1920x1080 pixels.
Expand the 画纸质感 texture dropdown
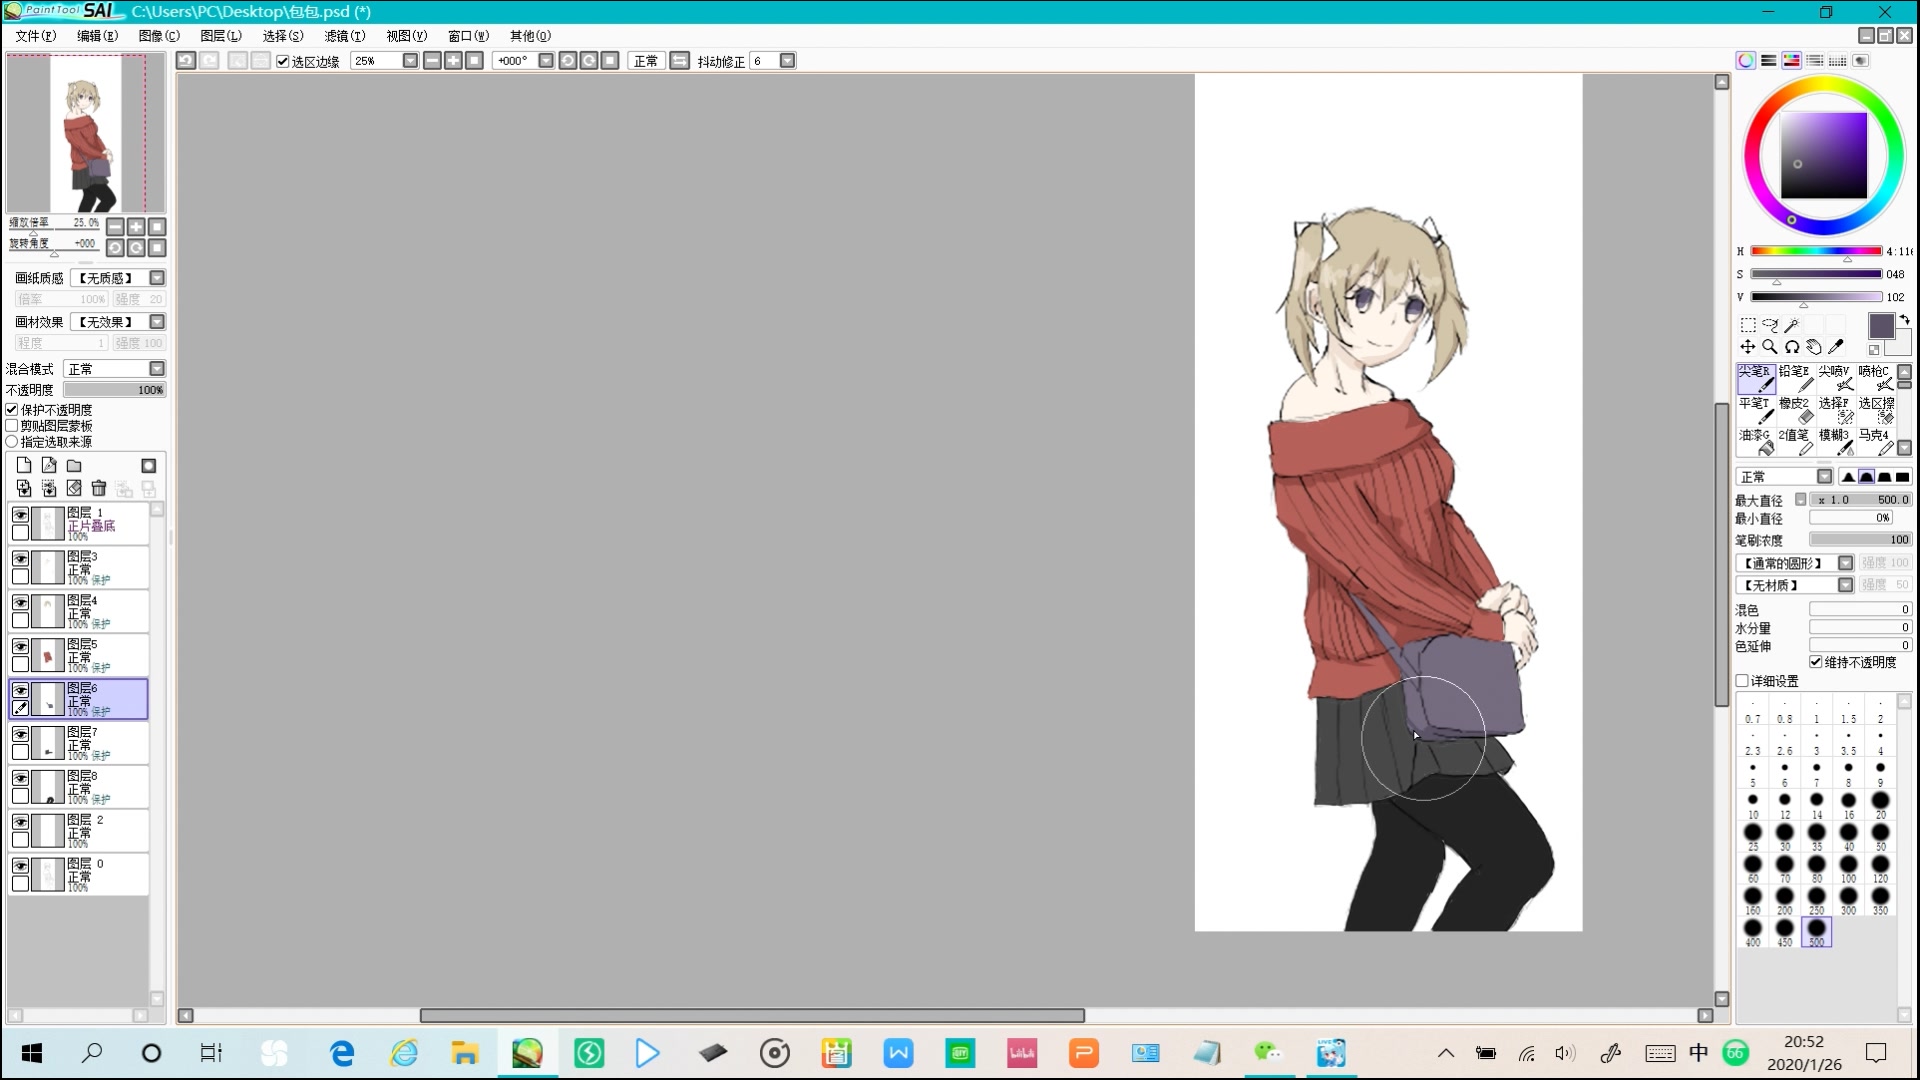(x=157, y=278)
